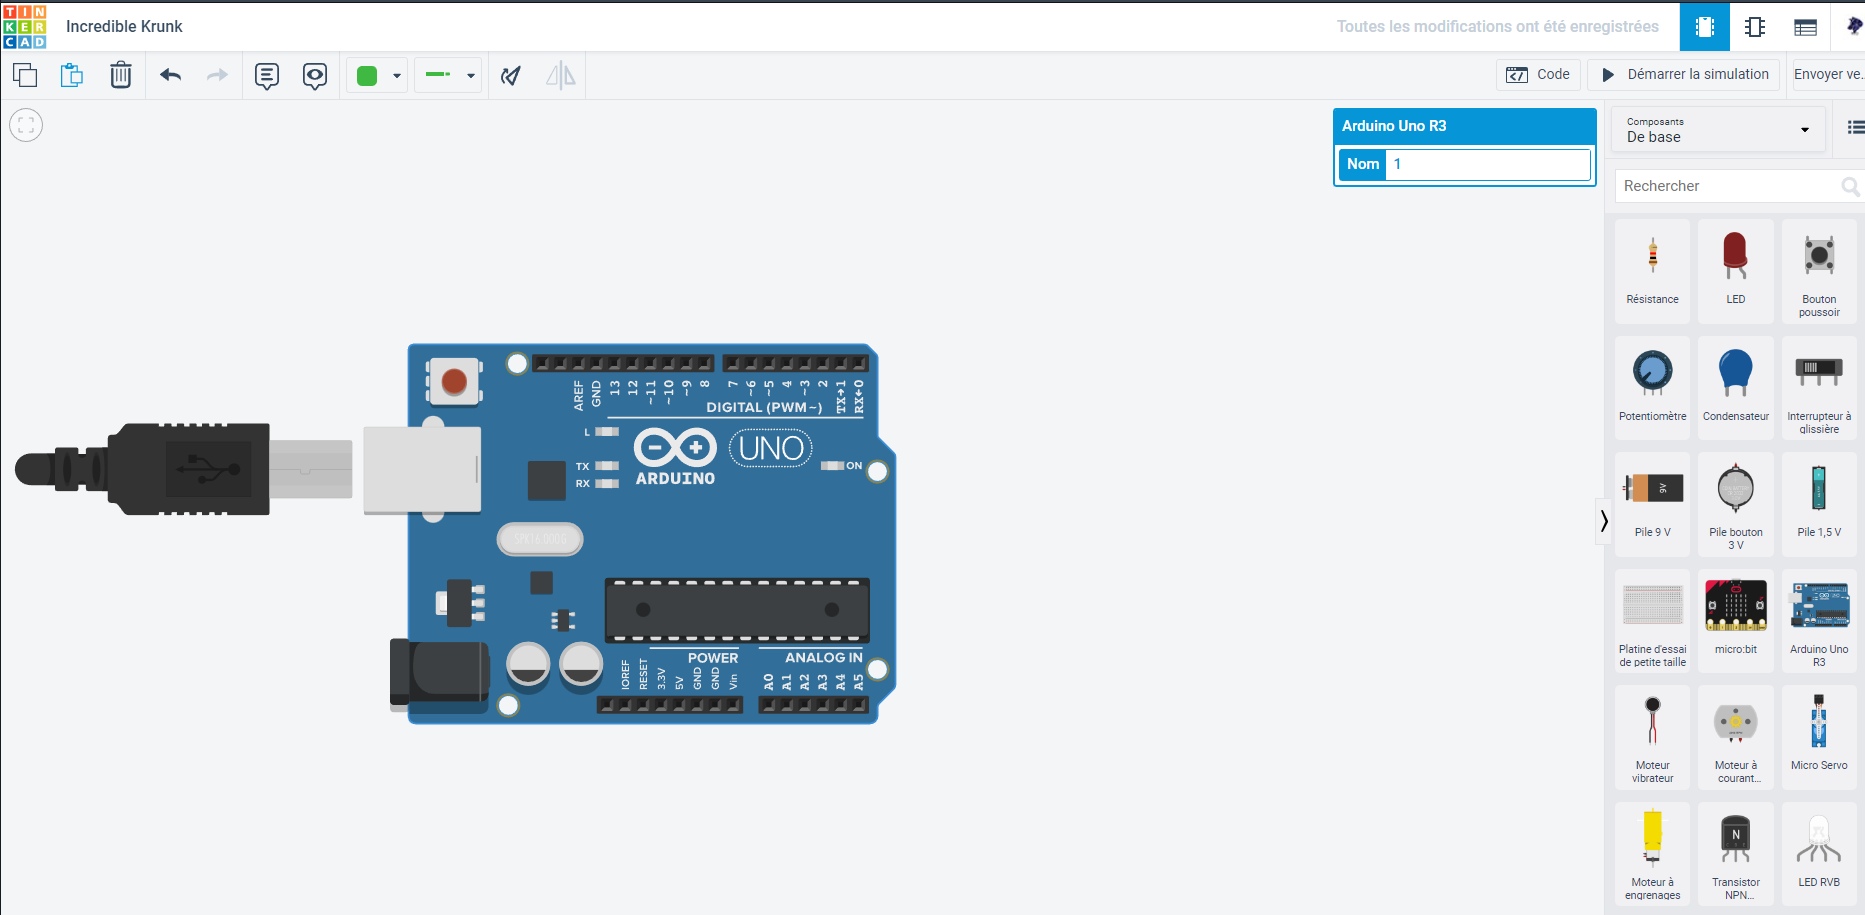Start the simulation with Démarrer la simulation

pyautogui.click(x=1683, y=74)
